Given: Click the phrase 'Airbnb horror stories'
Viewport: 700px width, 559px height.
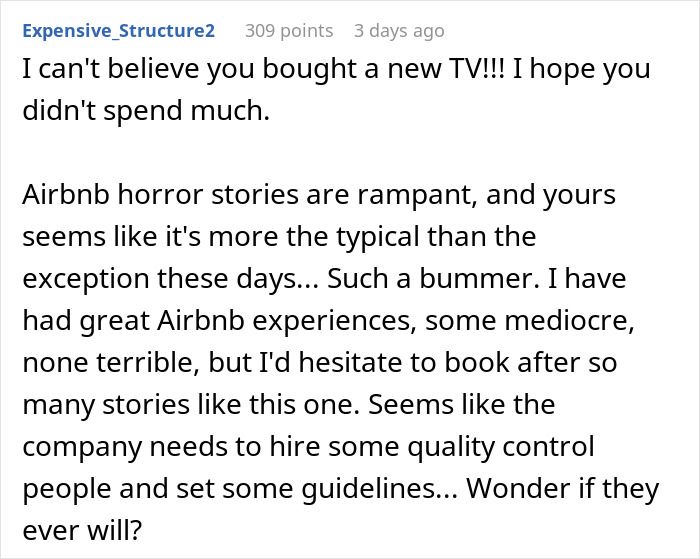Looking at the screenshot, I should pyautogui.click(x=161, y=195).
